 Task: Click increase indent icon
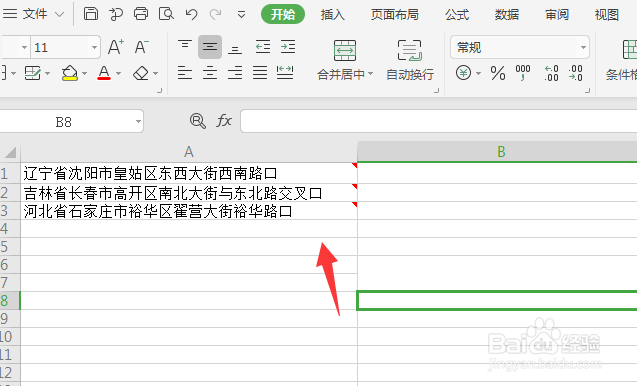click(x=288, y=47)
